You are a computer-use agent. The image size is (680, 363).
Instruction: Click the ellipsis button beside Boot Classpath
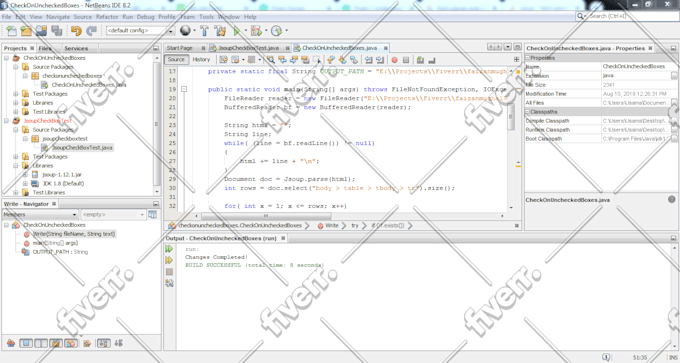(673, 139)
